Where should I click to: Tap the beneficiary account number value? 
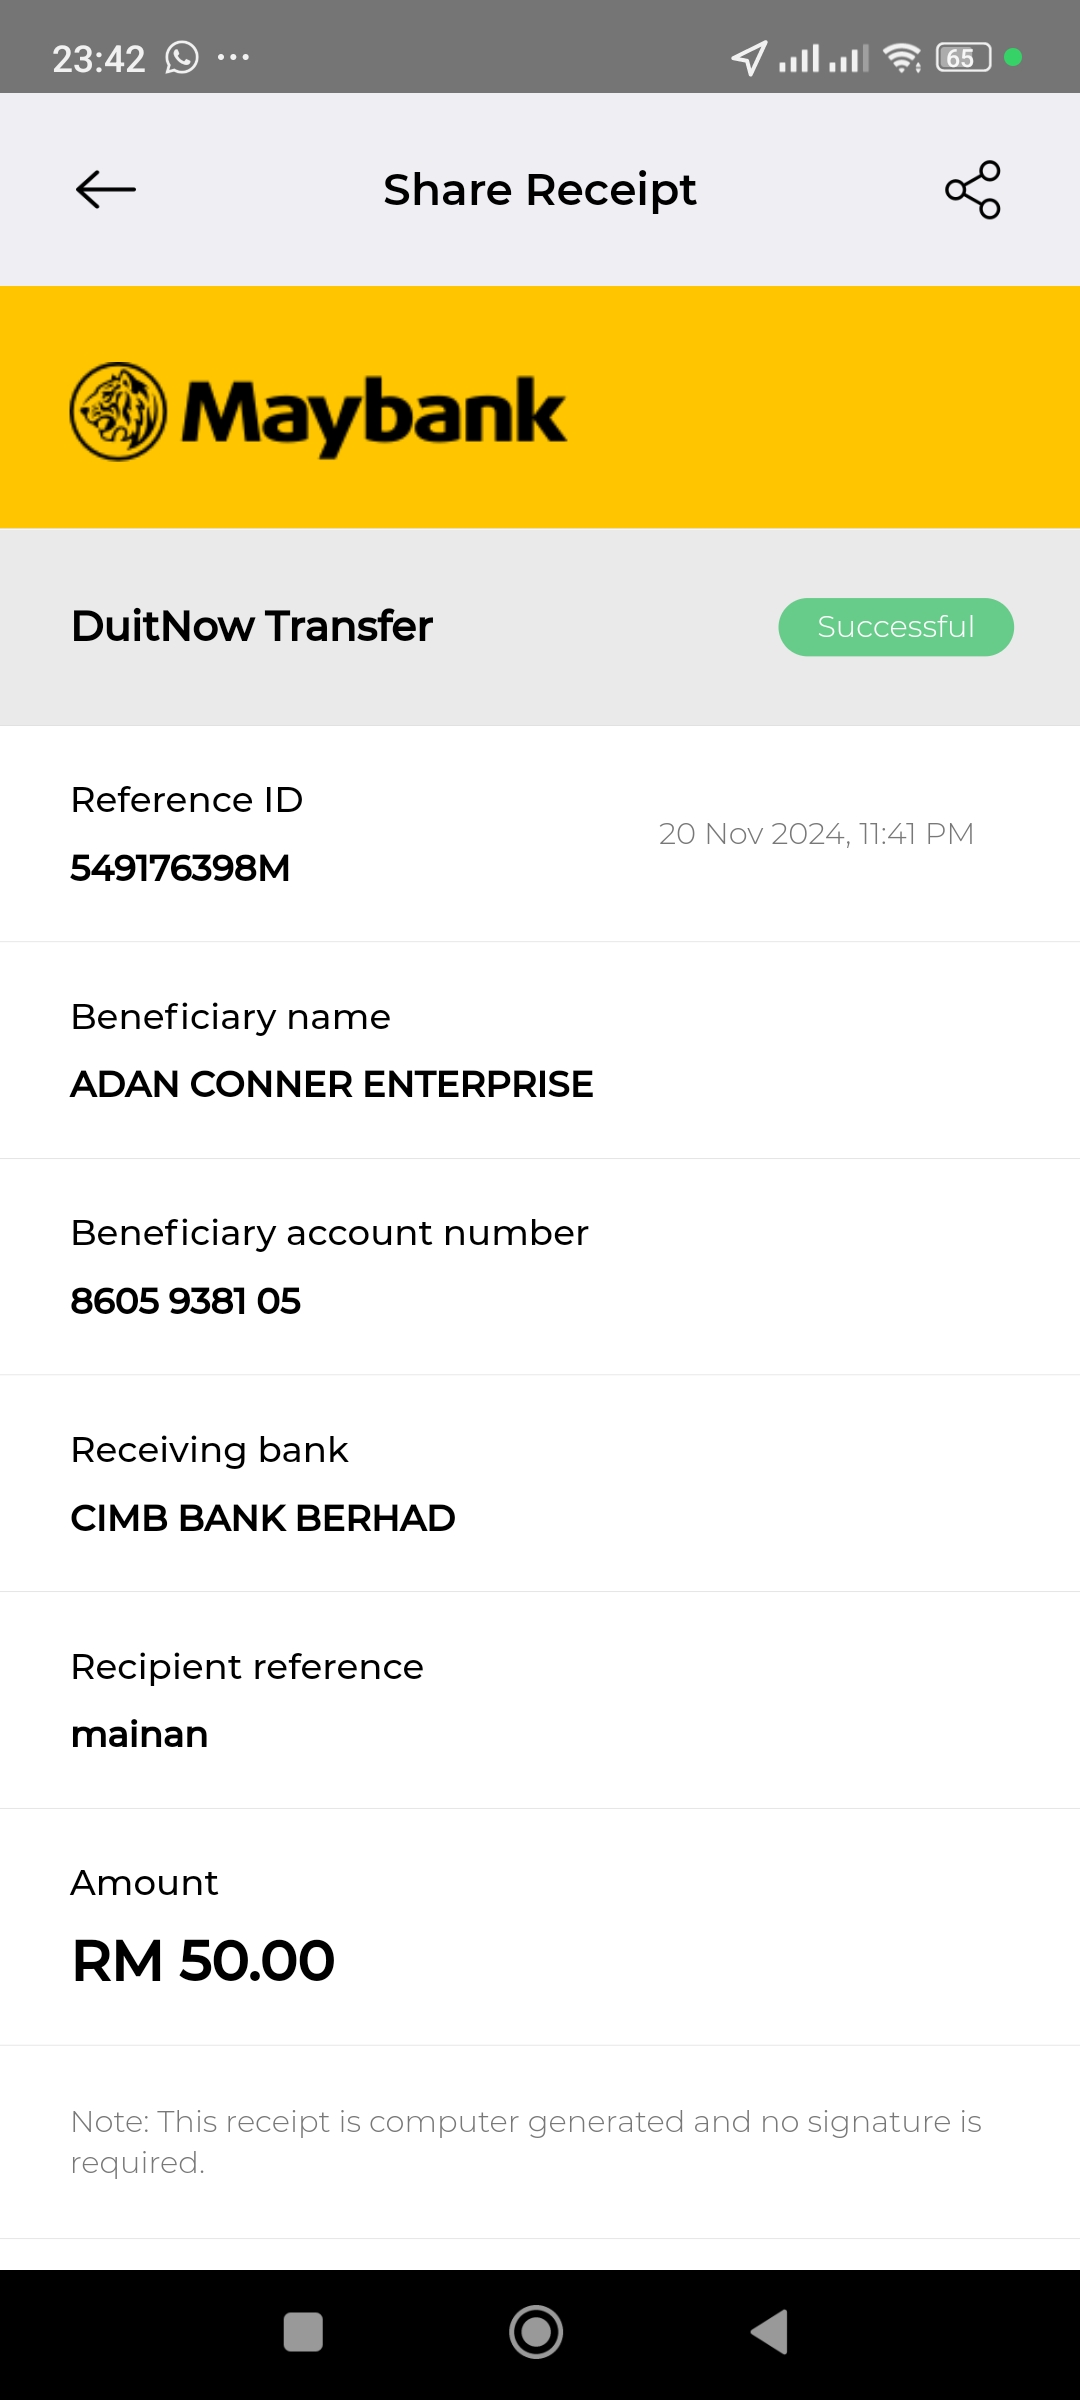[186, 1301]
